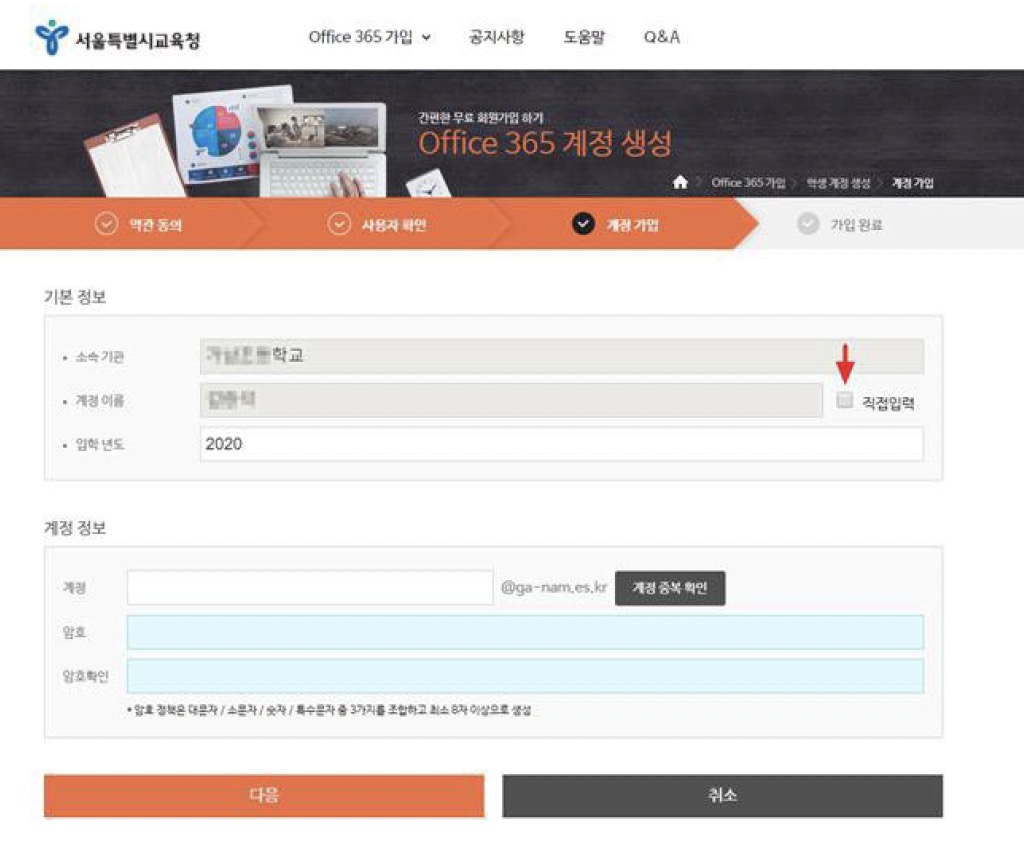Click the 직접입력 label text
The image size is (1024, 852).
(x=888, y=403)
